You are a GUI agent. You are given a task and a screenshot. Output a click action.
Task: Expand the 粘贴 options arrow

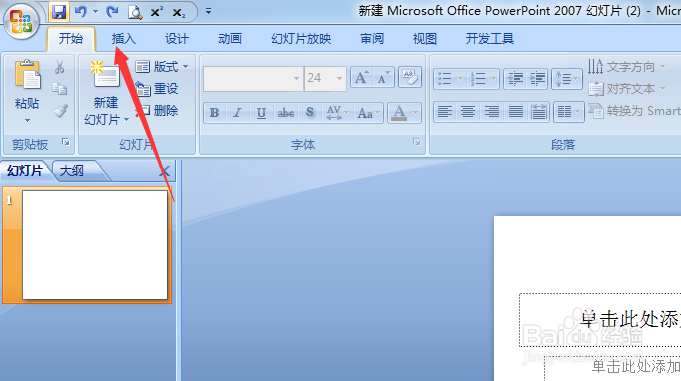tap(27, 120)
